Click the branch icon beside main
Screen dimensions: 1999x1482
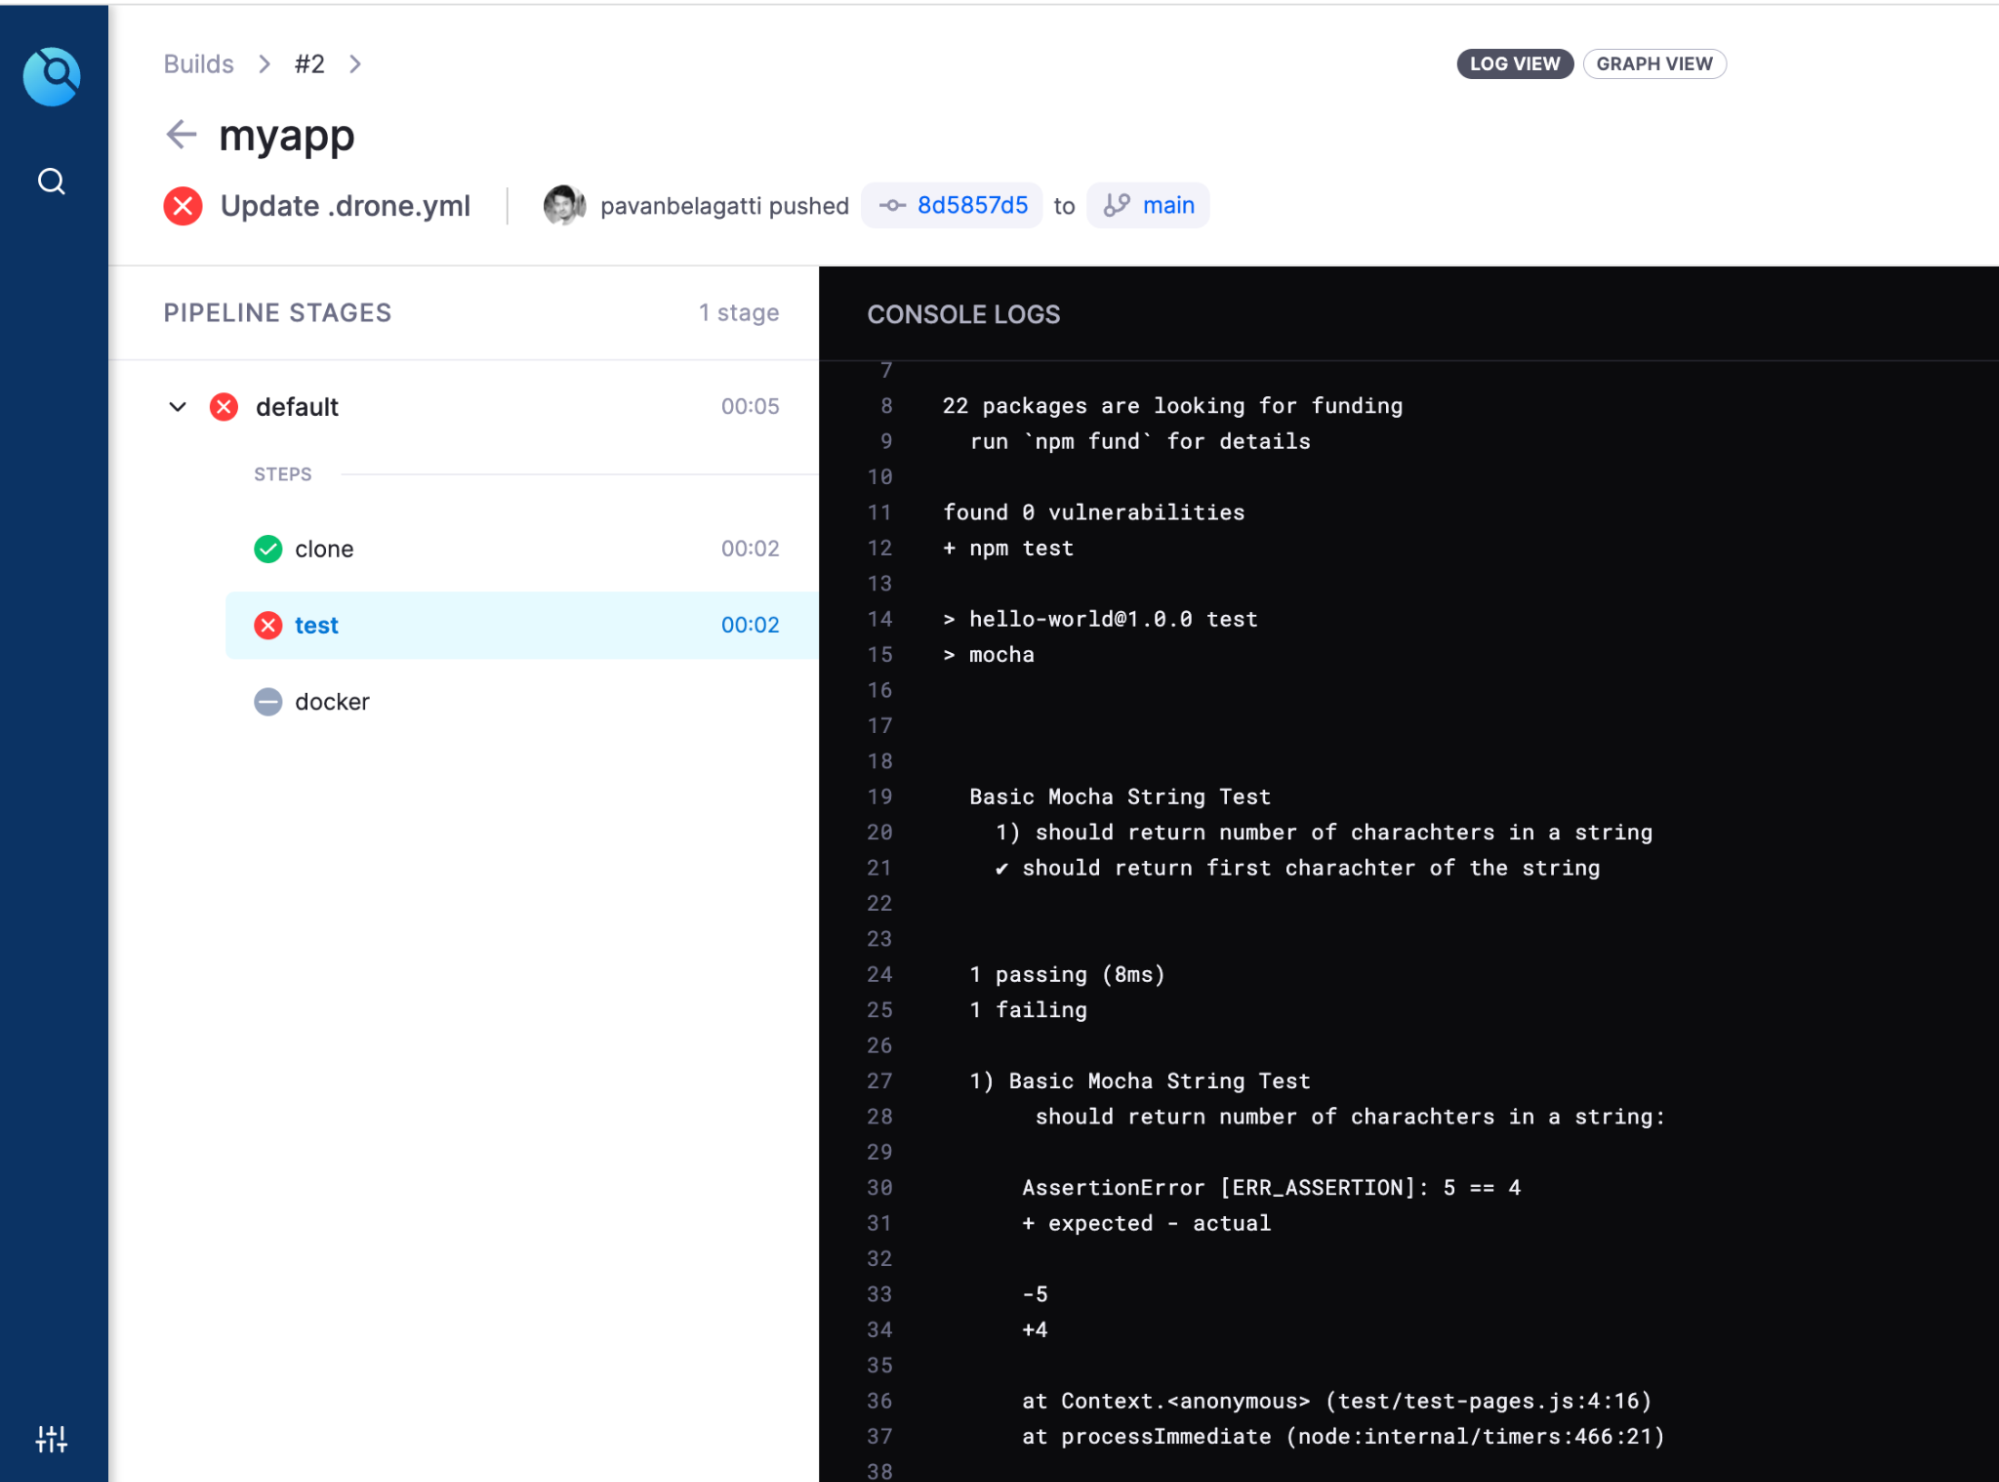(1116, 206)
